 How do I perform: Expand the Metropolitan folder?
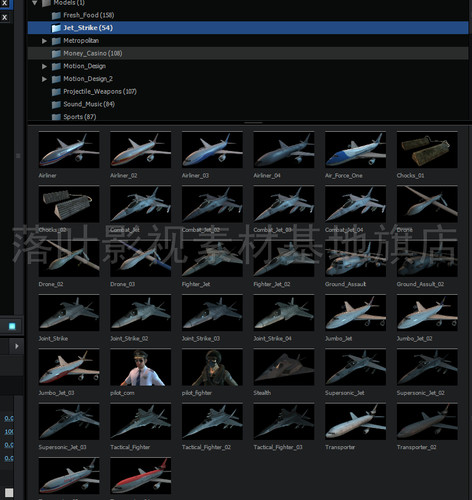[44, 41]
